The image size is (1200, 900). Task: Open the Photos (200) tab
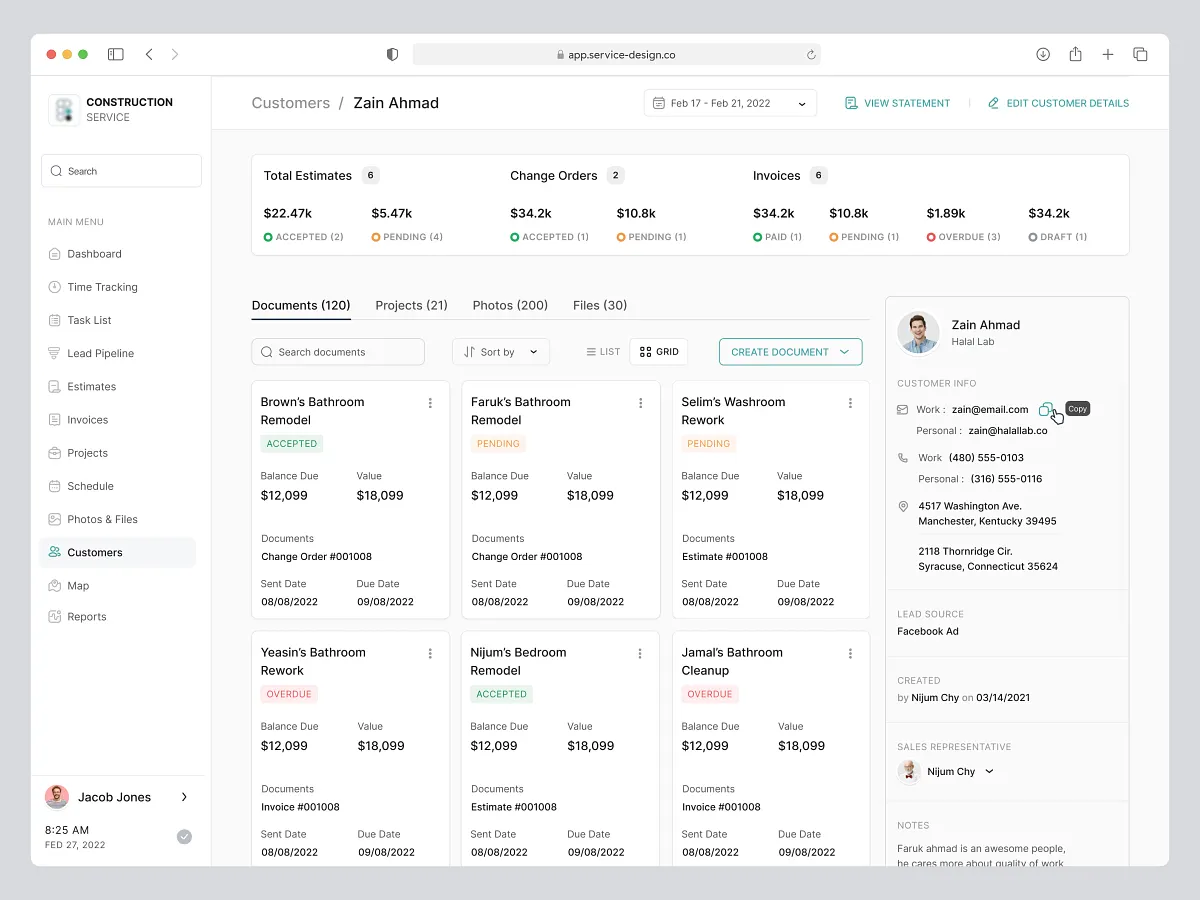click(510, 305)
